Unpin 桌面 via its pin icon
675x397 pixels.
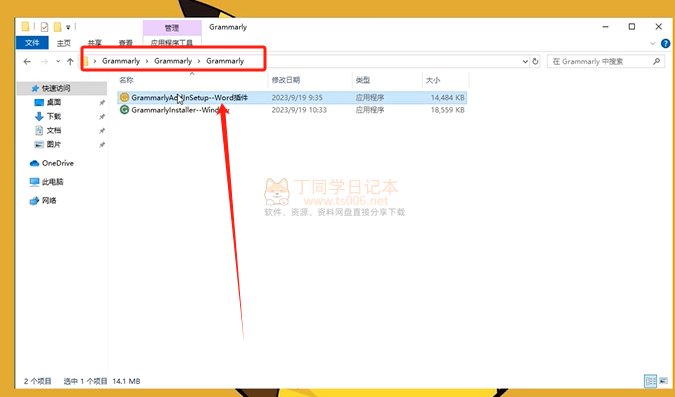(102, 102)
